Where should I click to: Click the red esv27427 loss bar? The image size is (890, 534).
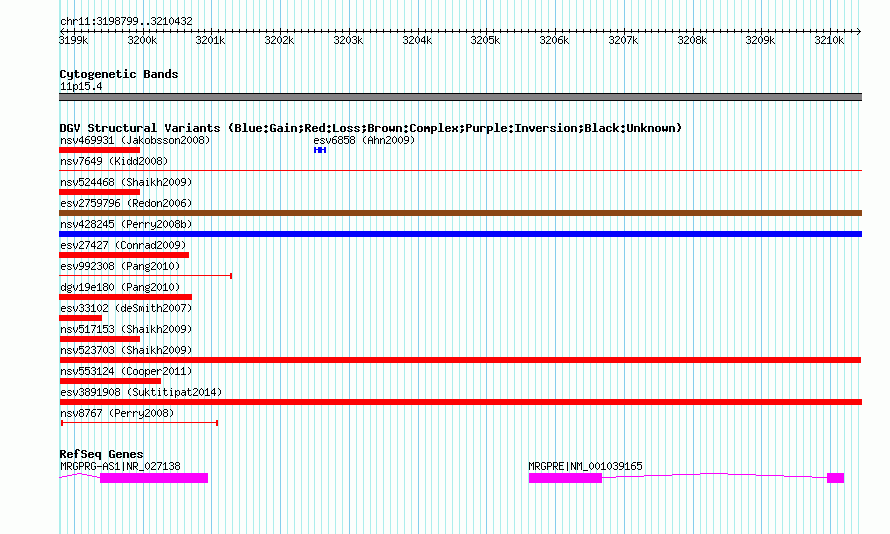point(124,255)
